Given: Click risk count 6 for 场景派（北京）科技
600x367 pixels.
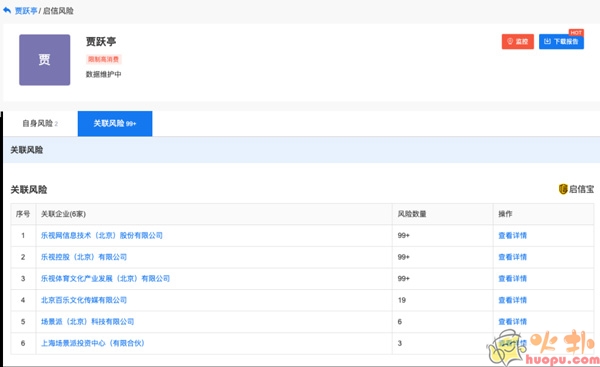Looking at the screenshot, I should pyautogui.click(x=399, y=321).
